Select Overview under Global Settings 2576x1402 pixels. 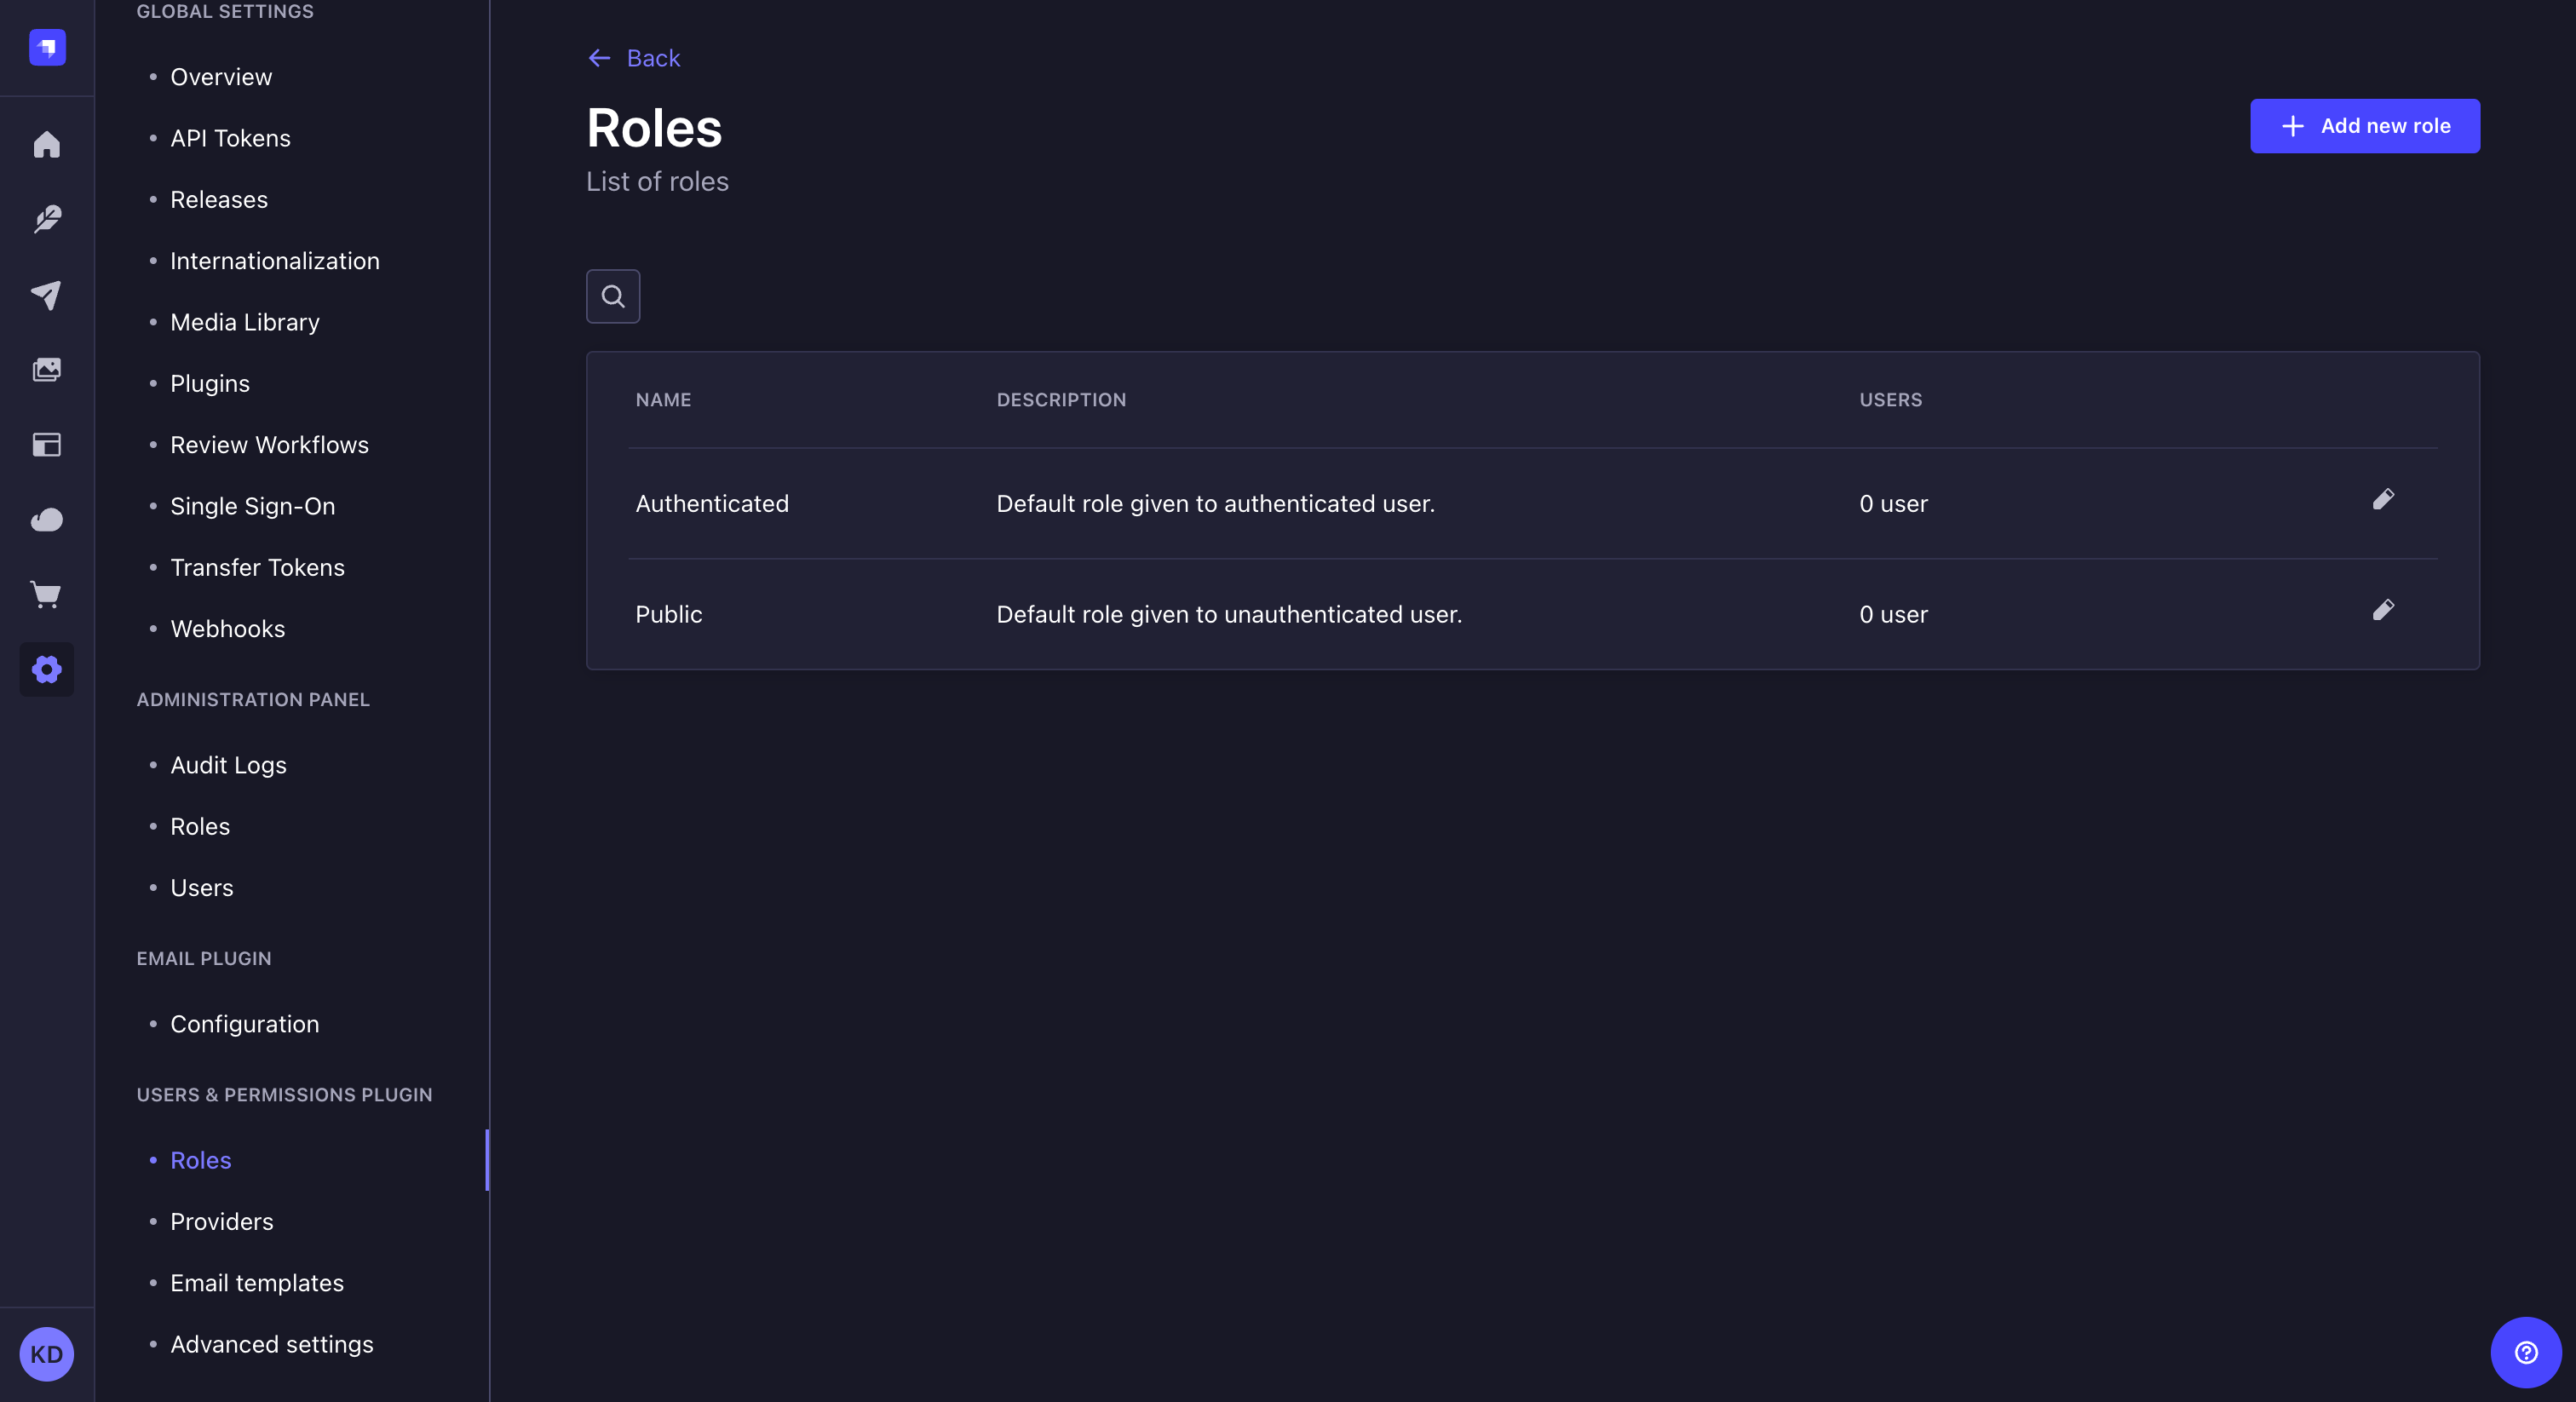point(221,76)
